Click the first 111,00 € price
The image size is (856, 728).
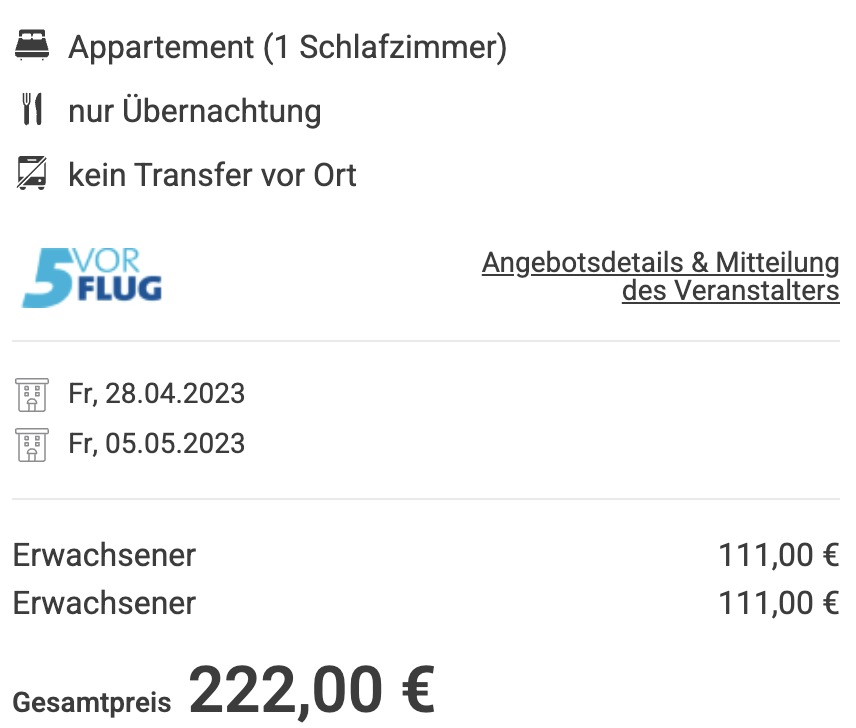[x=779, y=555]
